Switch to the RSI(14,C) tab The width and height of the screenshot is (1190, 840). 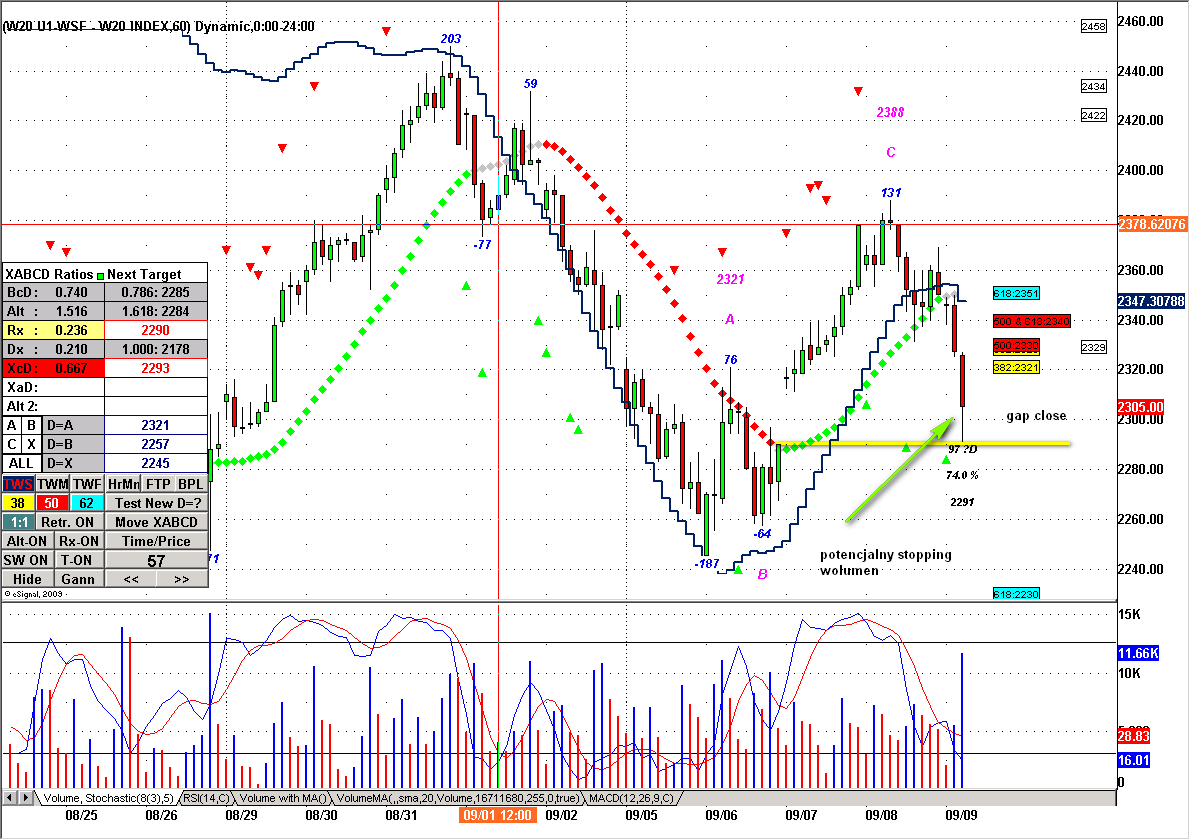pyautogui.click(x=206, y=798)
